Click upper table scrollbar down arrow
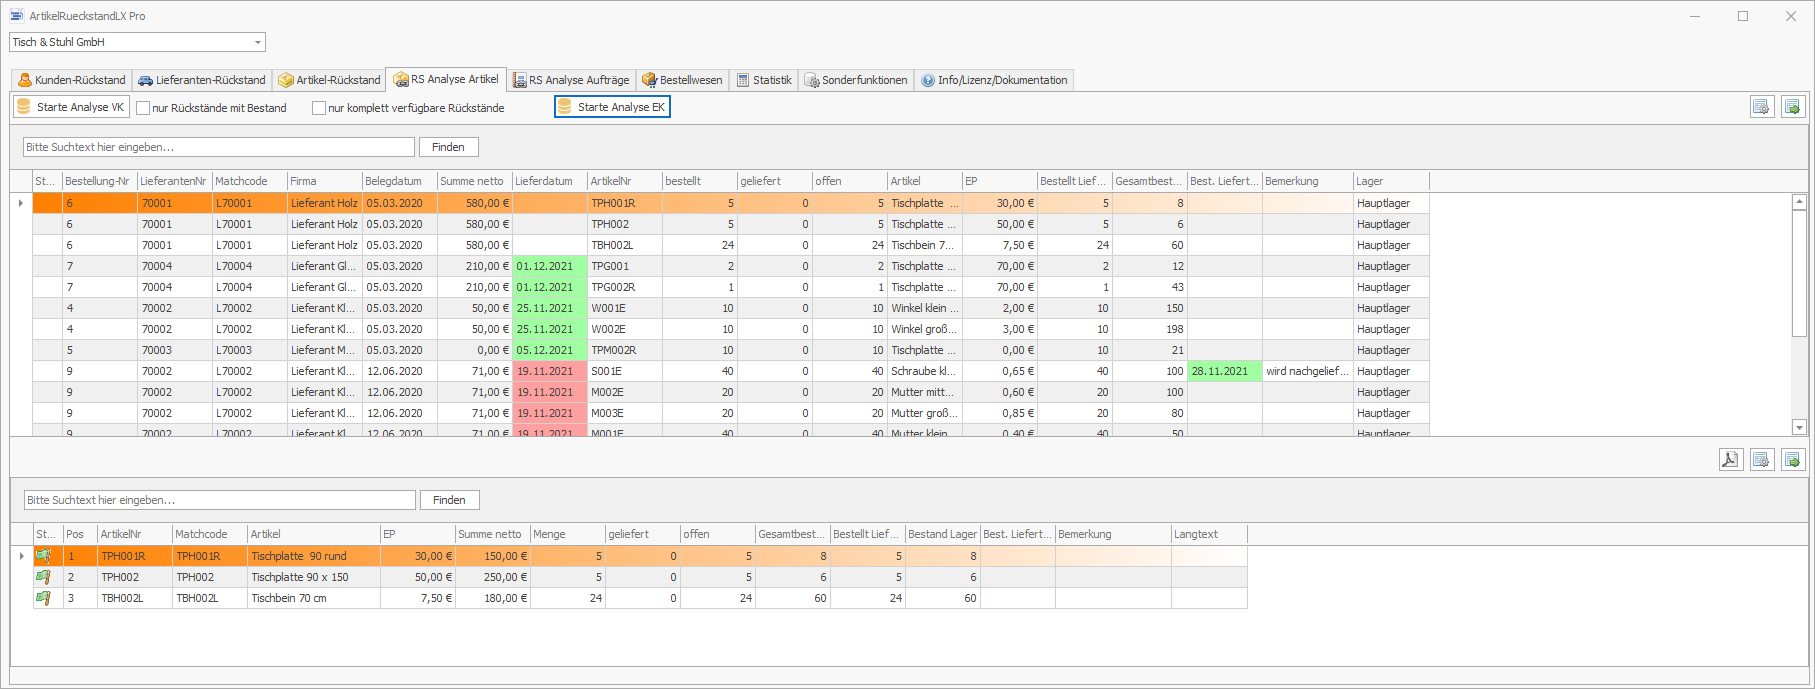Screen dimensions: 1815x689 (x=1799, y=427)
